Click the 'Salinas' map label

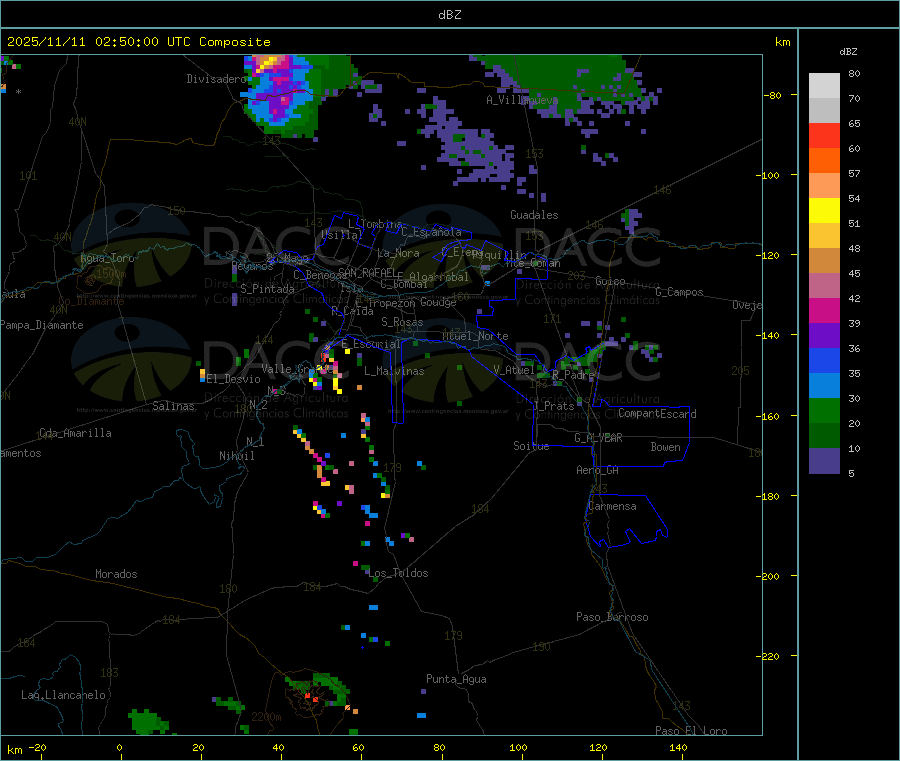click(x=173, y=406)
